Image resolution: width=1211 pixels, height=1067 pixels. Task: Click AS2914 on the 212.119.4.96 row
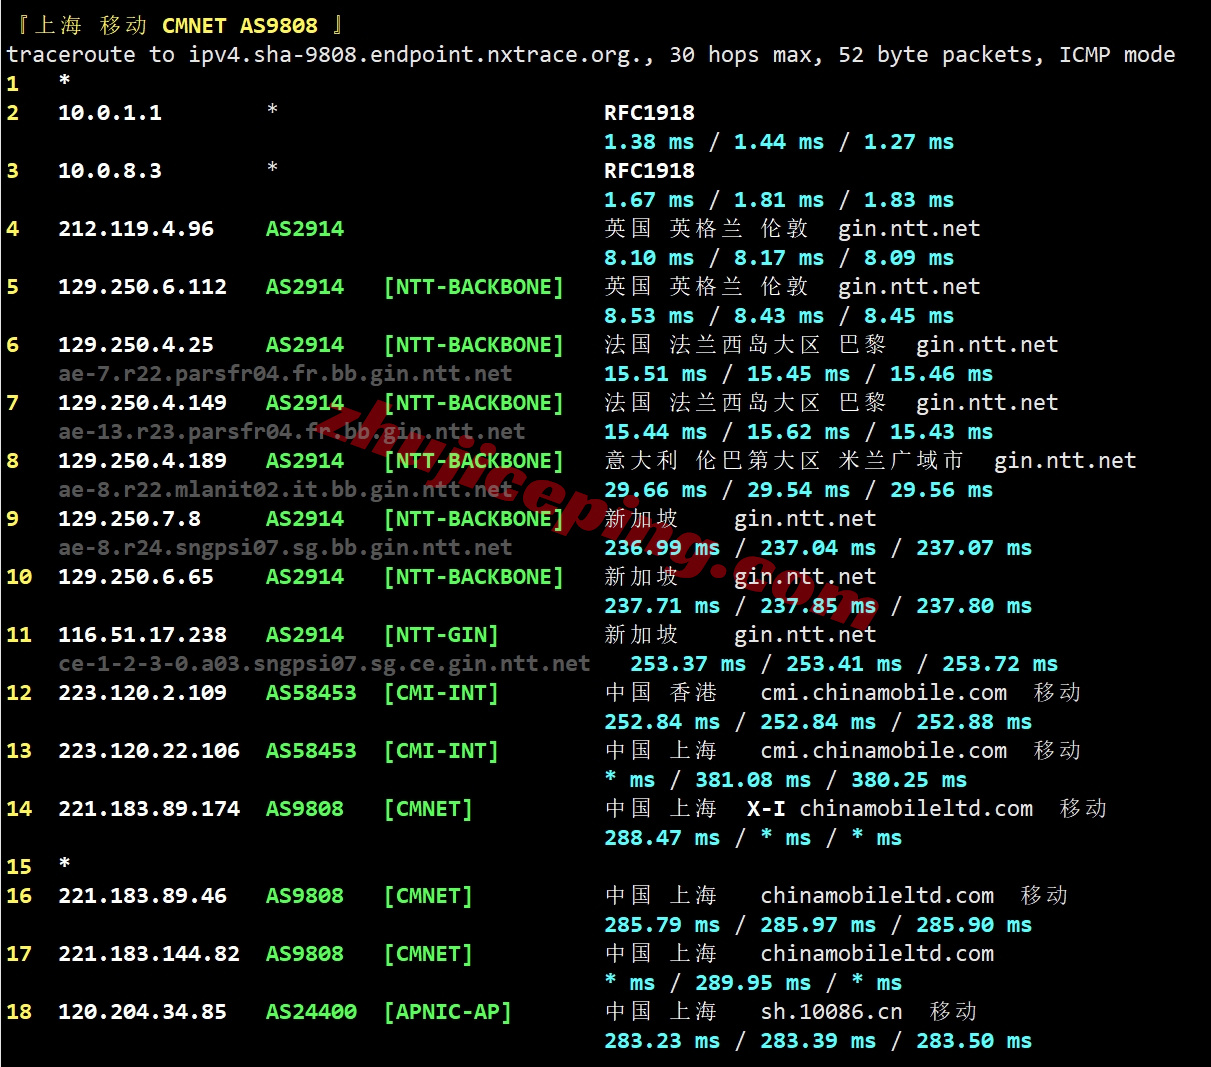(x=305, y=229)
